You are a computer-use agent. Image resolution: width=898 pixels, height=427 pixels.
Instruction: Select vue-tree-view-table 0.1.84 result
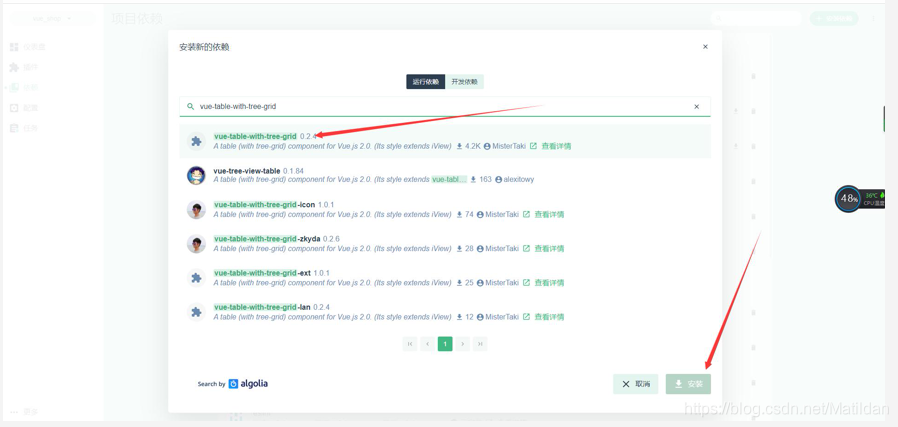[445, 175]
